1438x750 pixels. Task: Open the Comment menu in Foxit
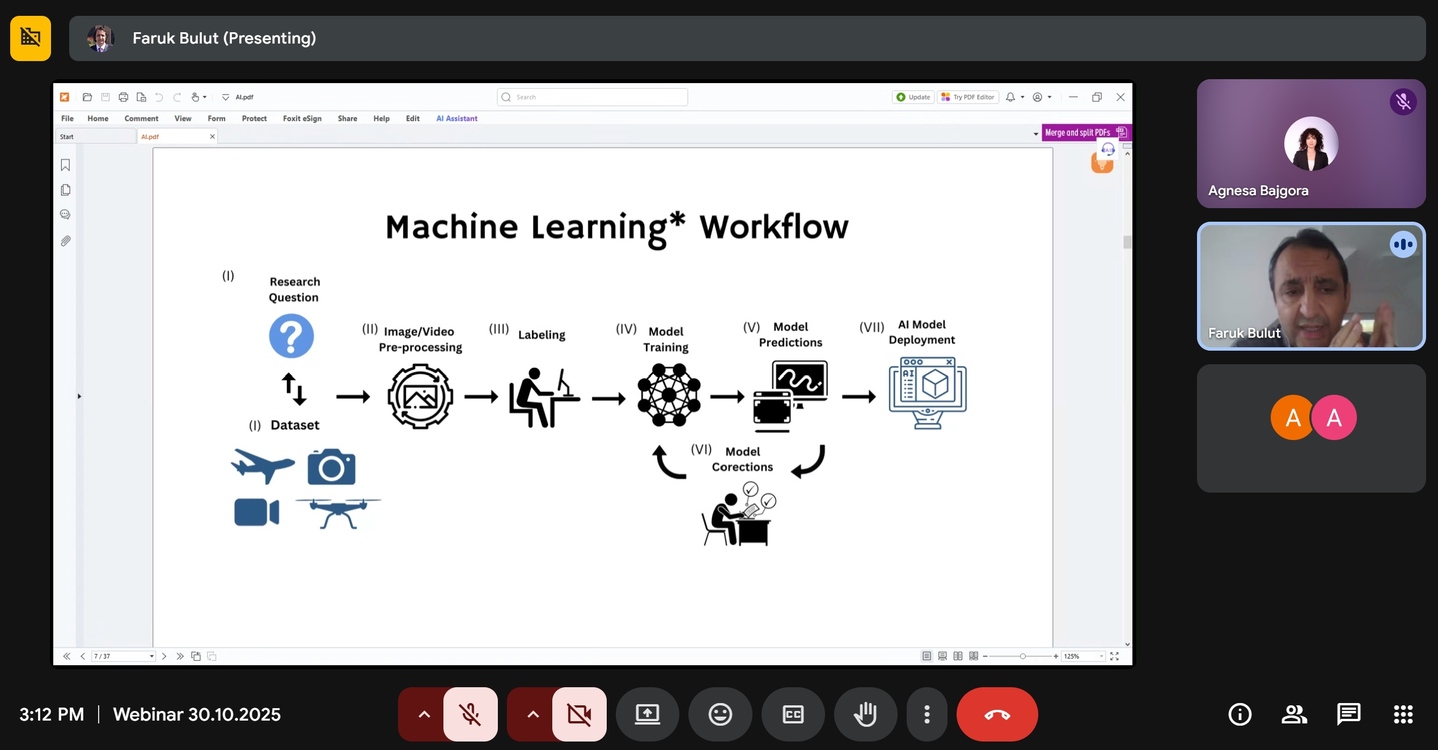click(x=141, y=118)
